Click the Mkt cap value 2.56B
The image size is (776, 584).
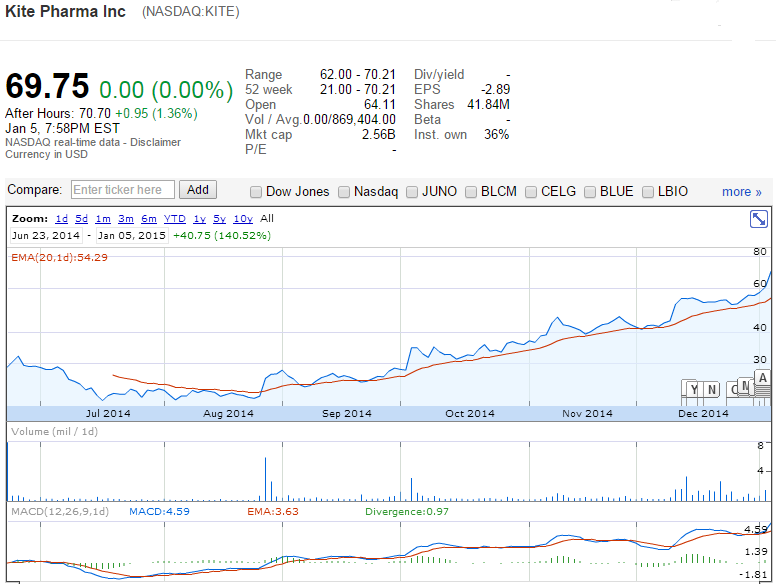pos(379,135)
